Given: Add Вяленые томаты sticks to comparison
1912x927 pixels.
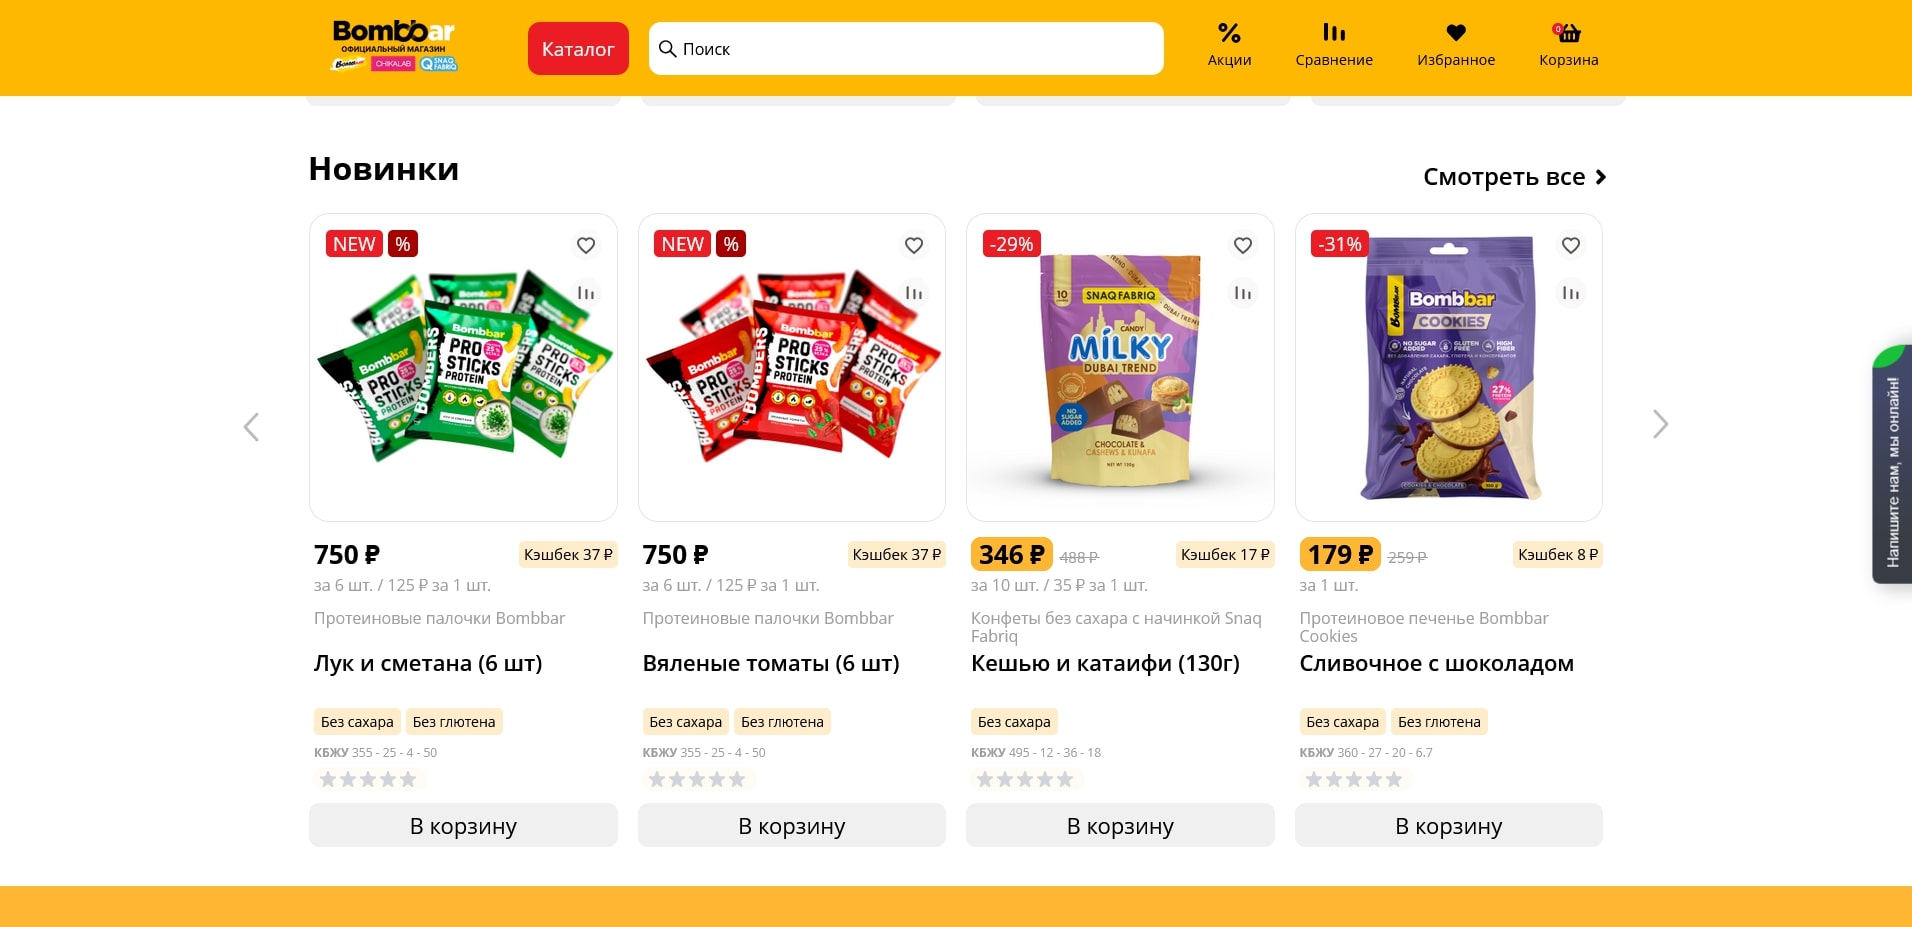Looking at the screenshot, I should tap(914, 293).
